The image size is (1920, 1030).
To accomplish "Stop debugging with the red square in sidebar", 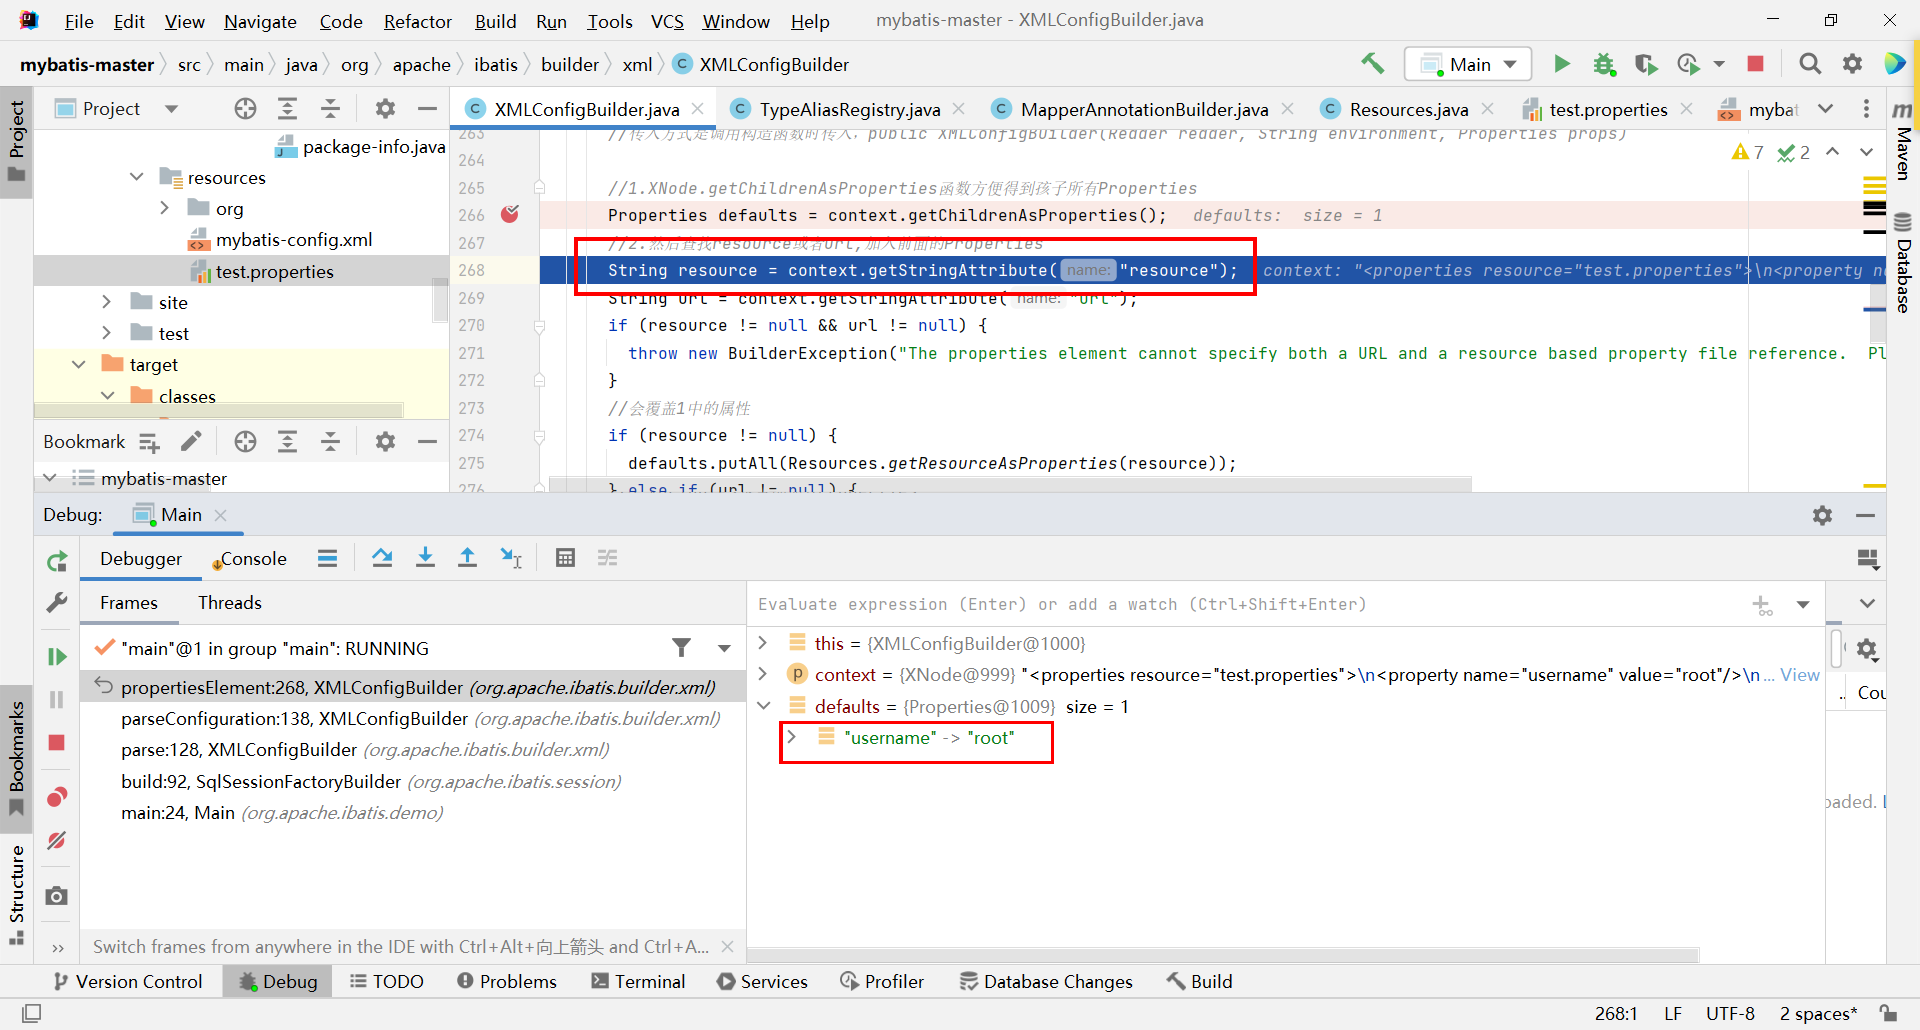I will 57,742.
